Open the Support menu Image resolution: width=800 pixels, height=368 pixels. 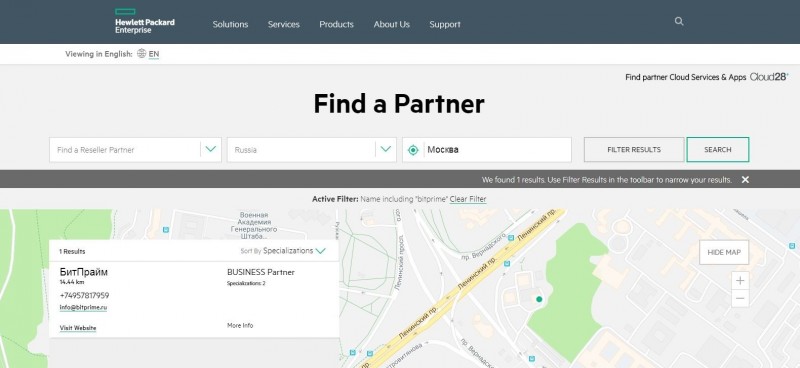pos(444,24)
